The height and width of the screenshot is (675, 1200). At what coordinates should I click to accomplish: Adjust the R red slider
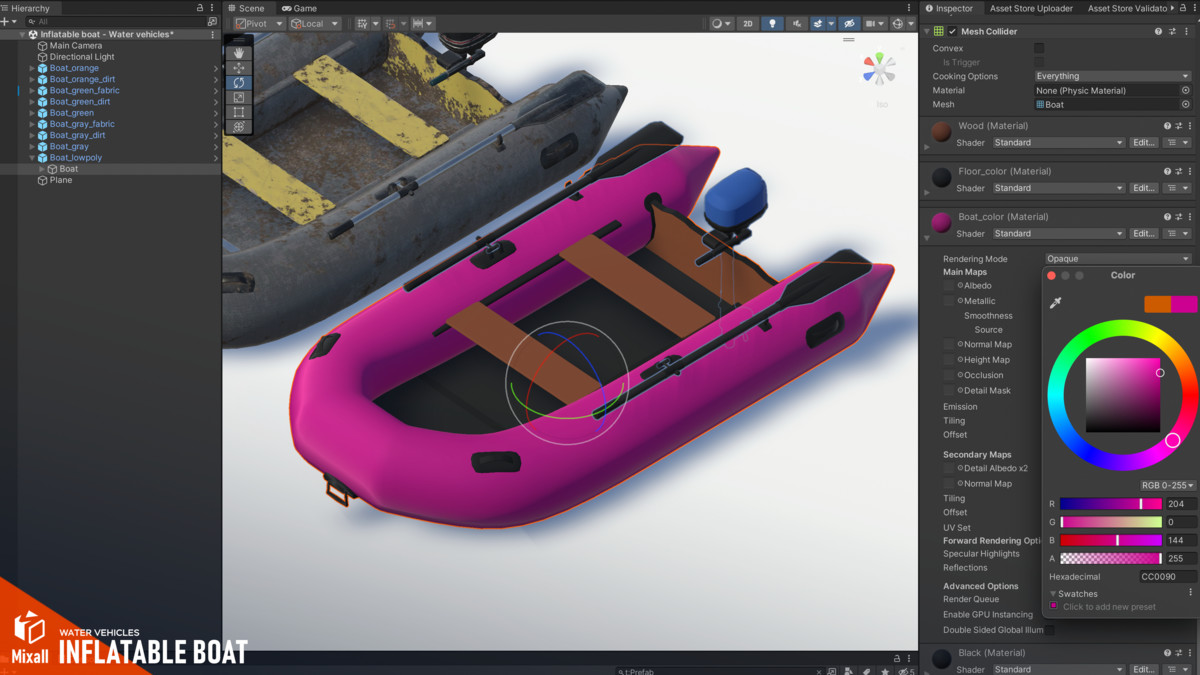point(1111,504)
